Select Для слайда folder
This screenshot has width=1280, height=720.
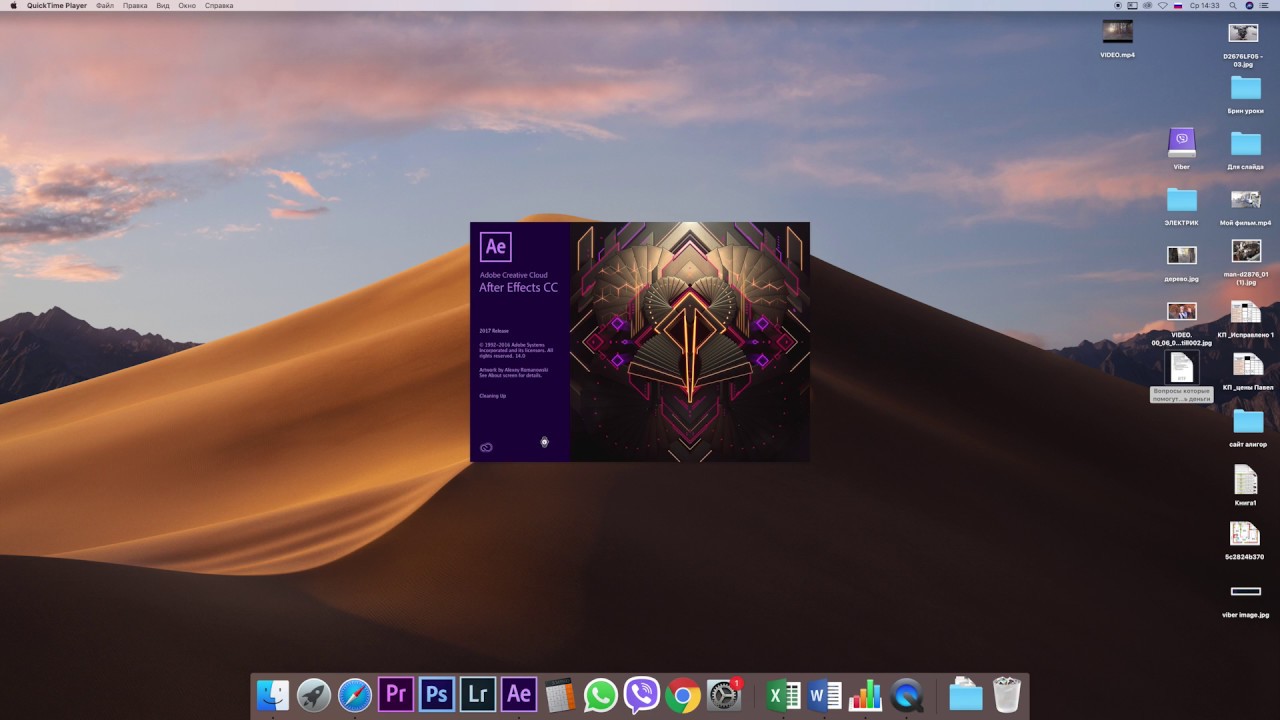tap(1246, 144)
